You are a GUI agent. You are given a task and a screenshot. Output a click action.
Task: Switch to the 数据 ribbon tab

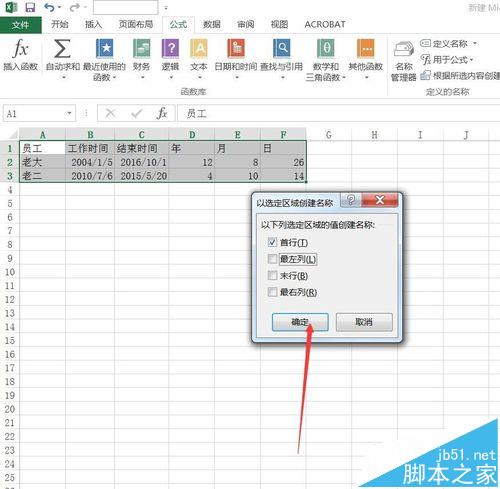[212, 24]
